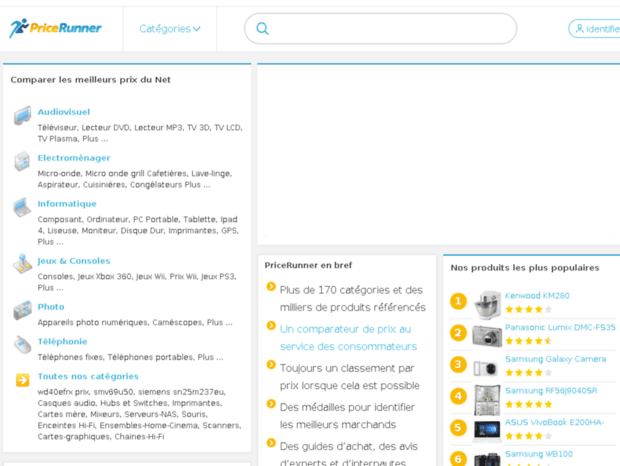The height and width of the screenshot is (466, 620).
Task: Click the ASUS VivoBook star rating
Action: (x=529, y=436)
